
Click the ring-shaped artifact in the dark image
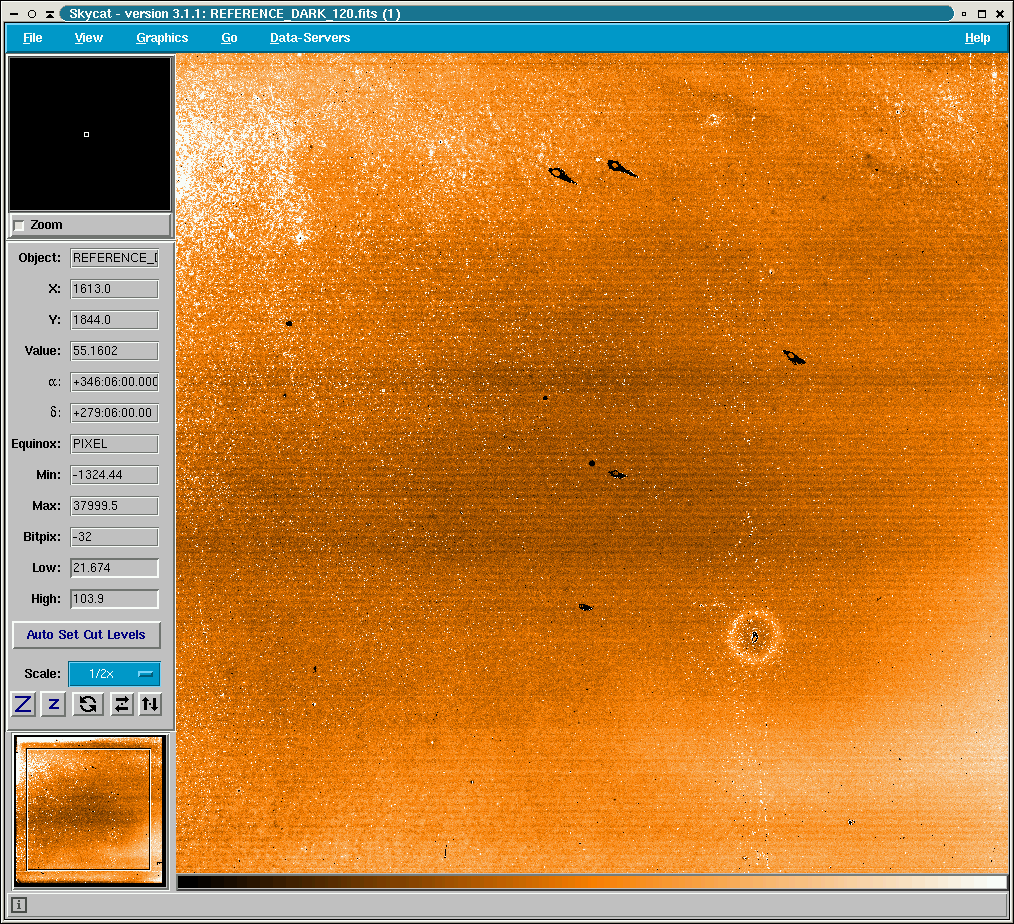pyautogui.click(x=754, y=636)
